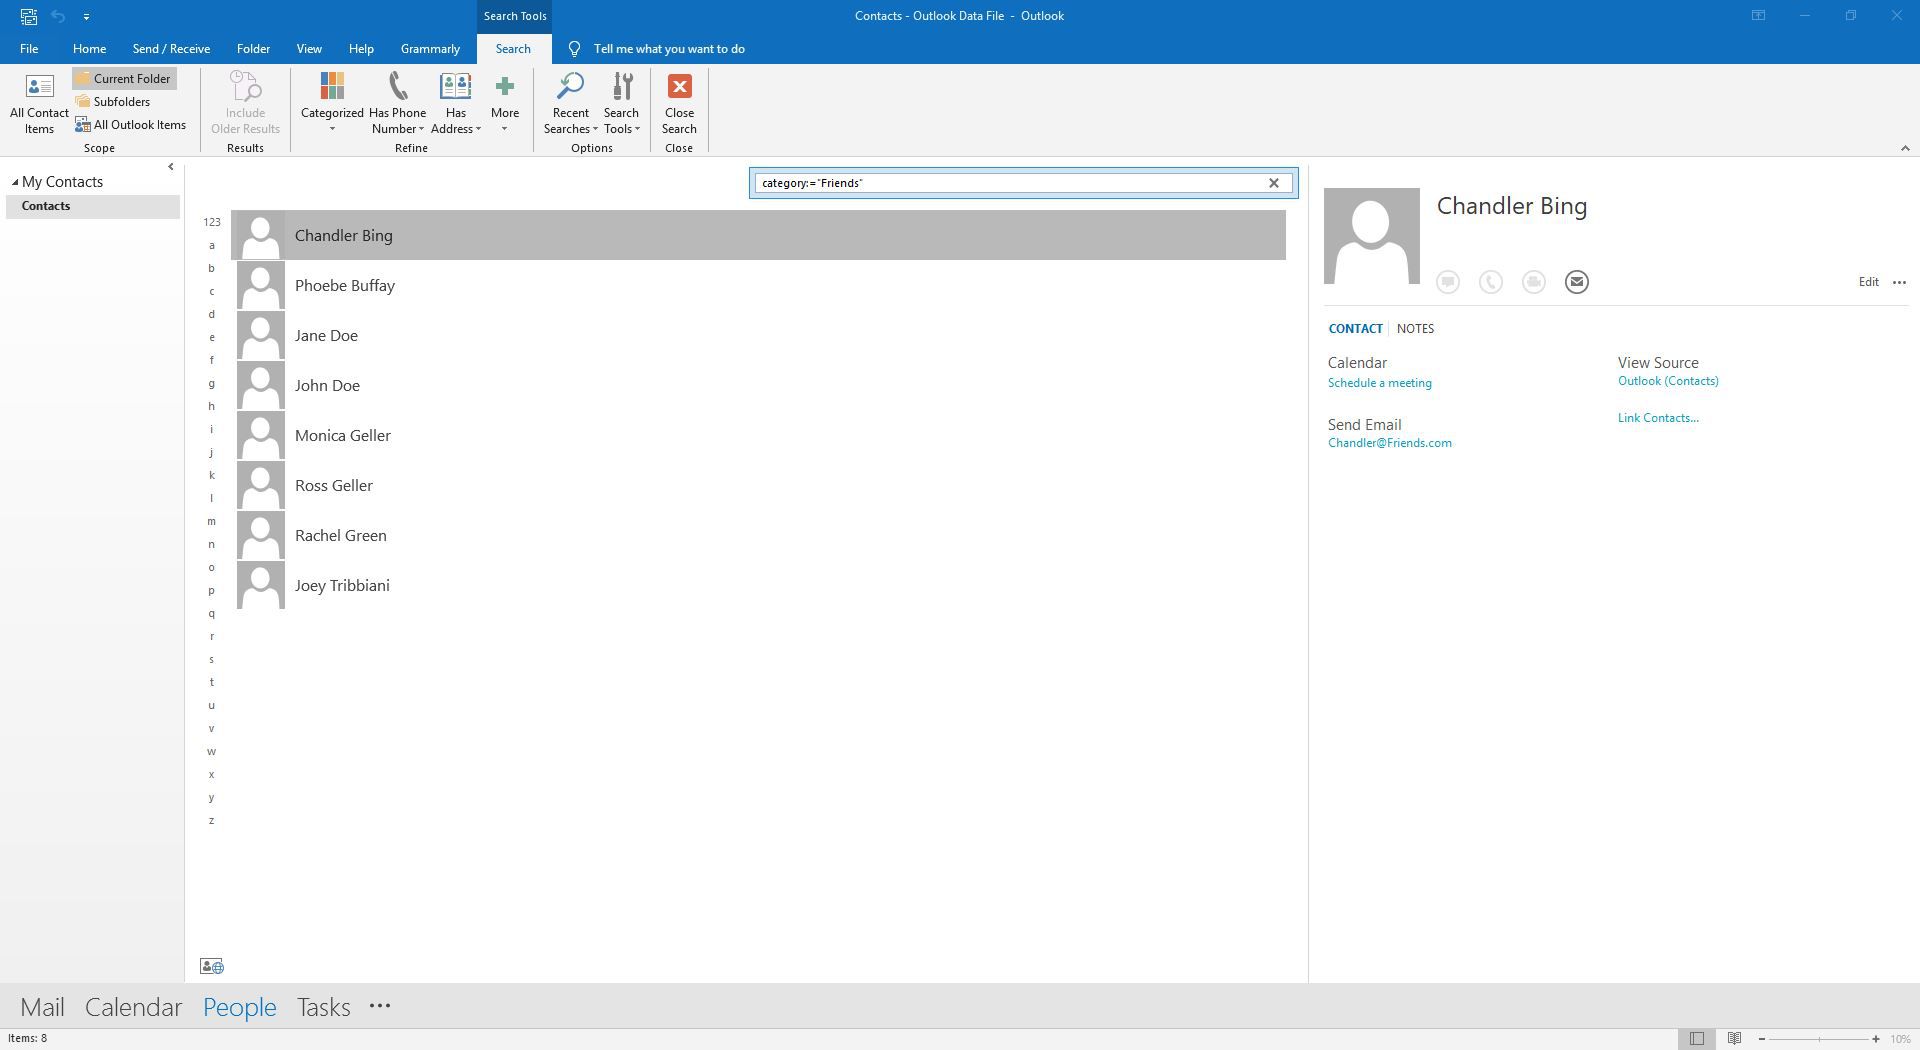Click Chandler Bing's list avatar thumbnail
Image resolution: width=1920 pixels, height=1050 pixels.
pyautogui.click(x=261, y=235)
